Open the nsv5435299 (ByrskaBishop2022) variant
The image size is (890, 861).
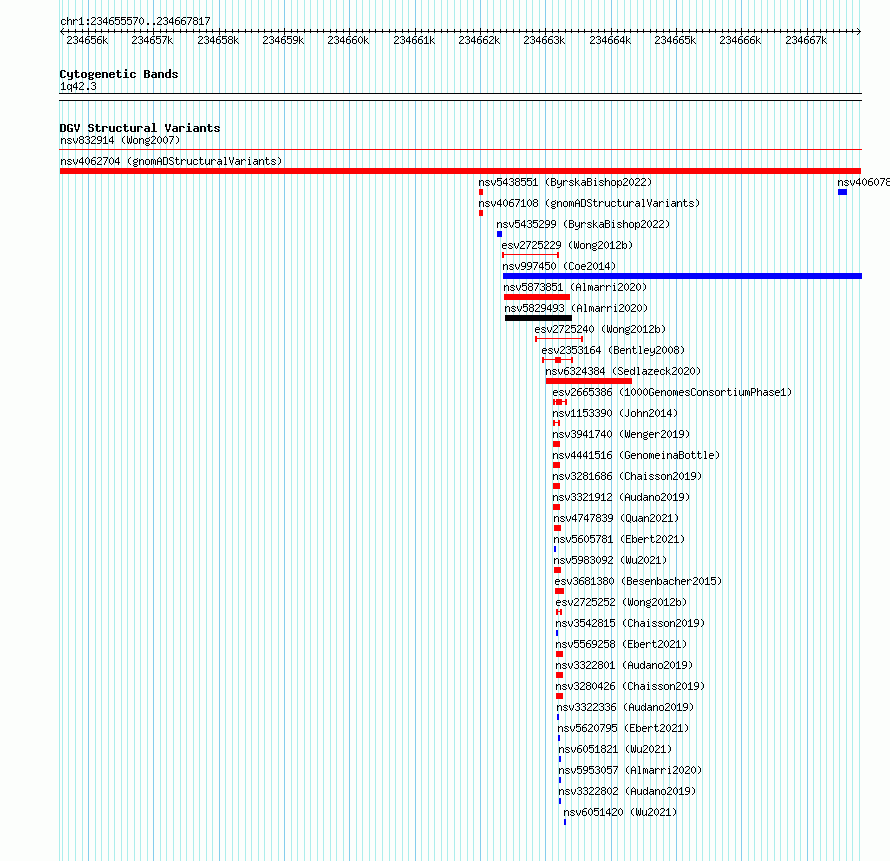[x=583, y=224]
